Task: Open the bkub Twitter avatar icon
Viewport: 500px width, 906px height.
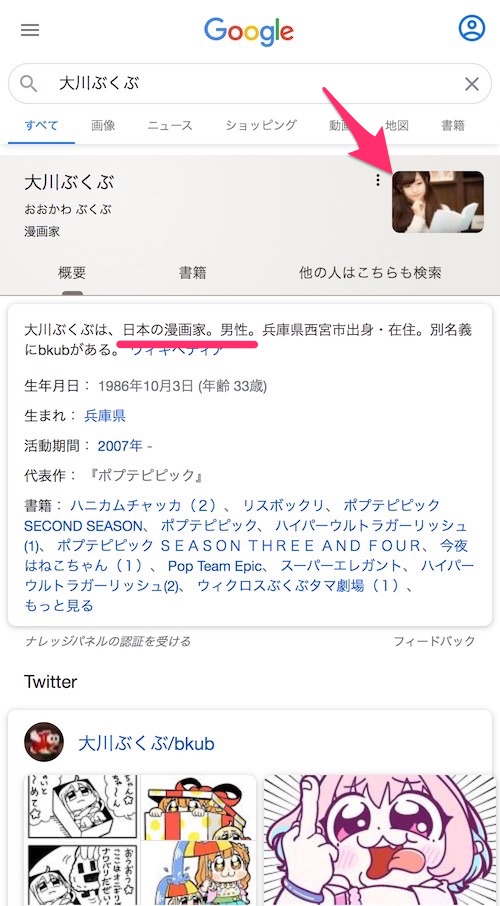Action: coord(44,742)
